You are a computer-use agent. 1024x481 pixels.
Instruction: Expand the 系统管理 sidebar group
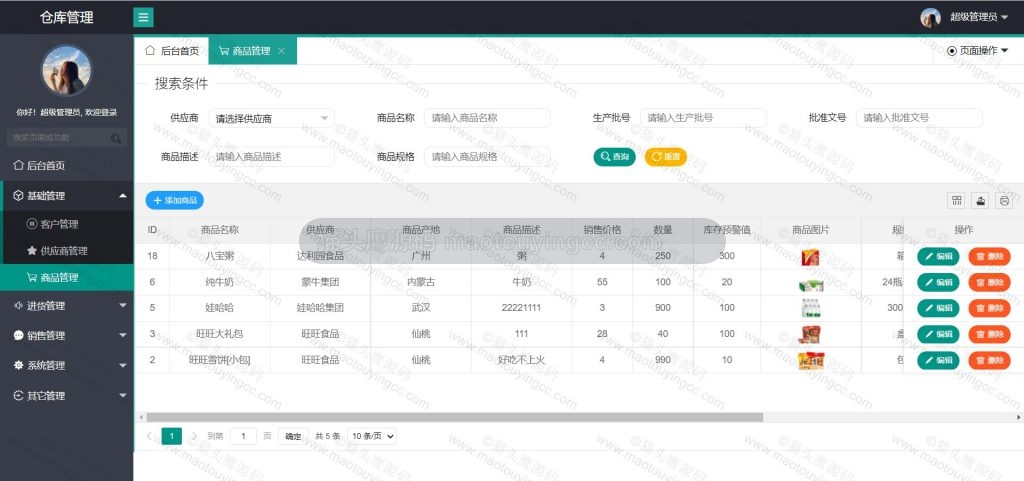(x=67, y=365)
